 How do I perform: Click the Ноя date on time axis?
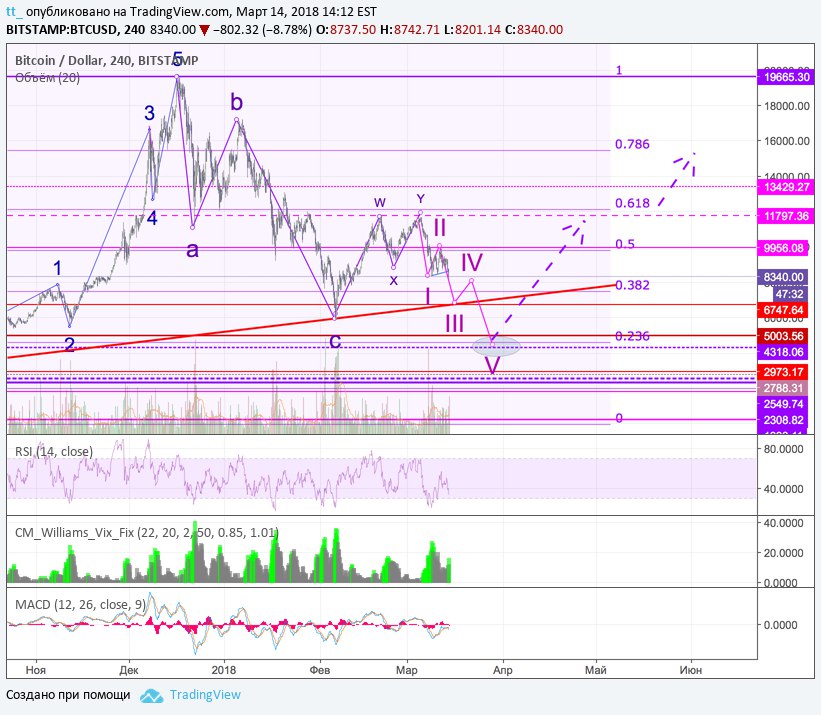click(36, 670)
